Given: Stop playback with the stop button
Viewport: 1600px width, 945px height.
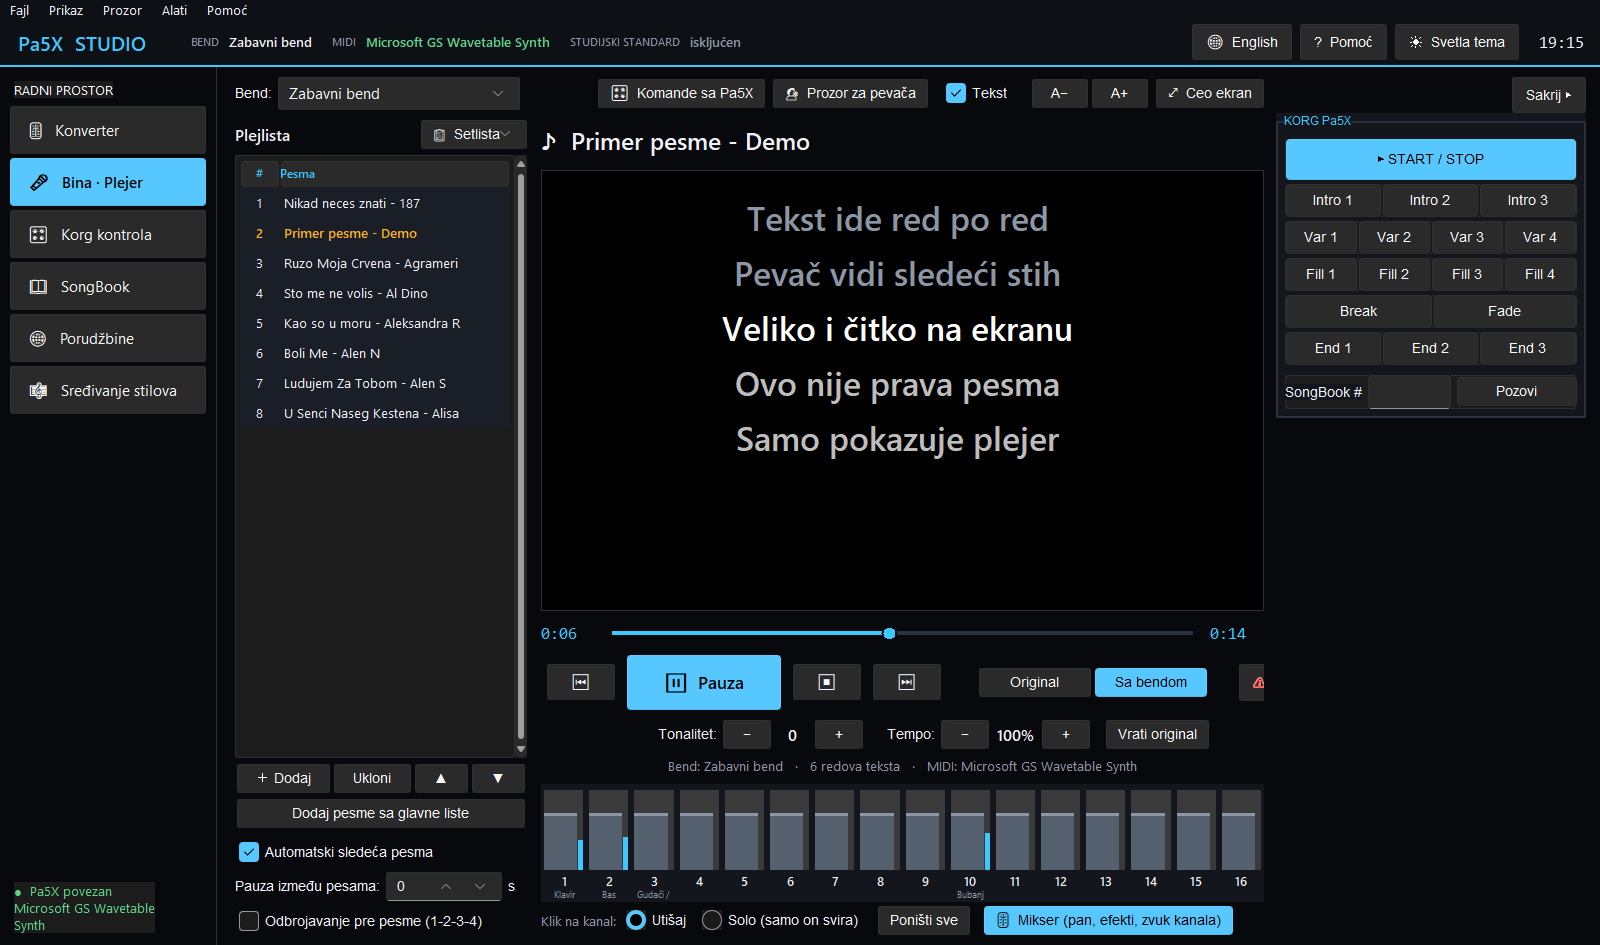Looking at the screenshot, I should [827, 682].
